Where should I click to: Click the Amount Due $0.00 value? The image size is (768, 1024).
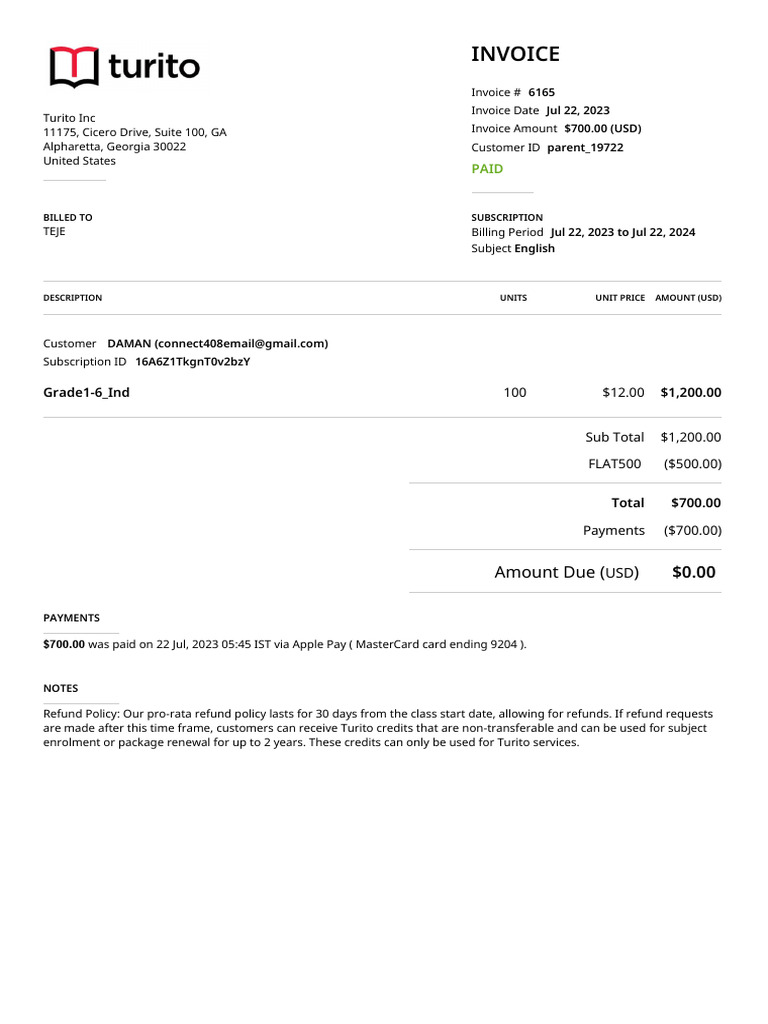pos(693,572)
